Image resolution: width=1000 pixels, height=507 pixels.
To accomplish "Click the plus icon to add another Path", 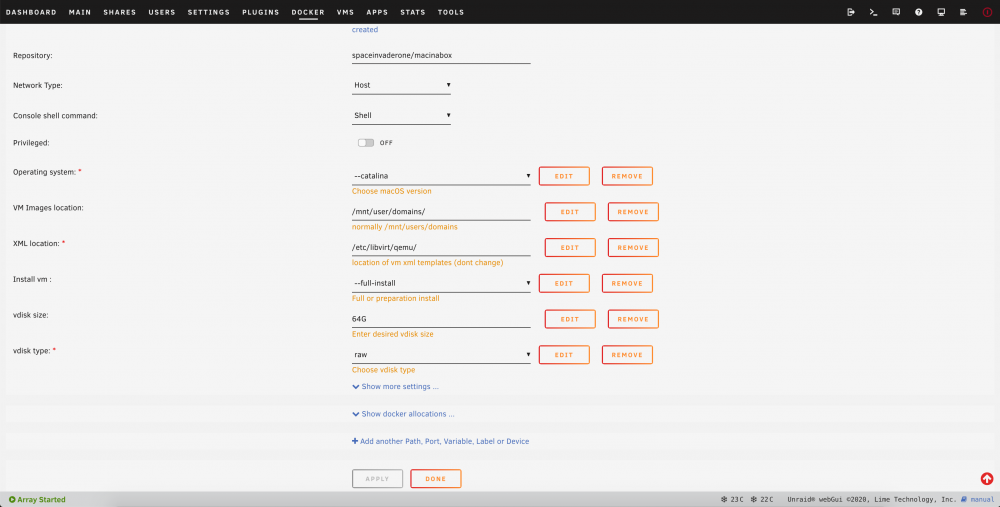I will click(x=355, y=441).
